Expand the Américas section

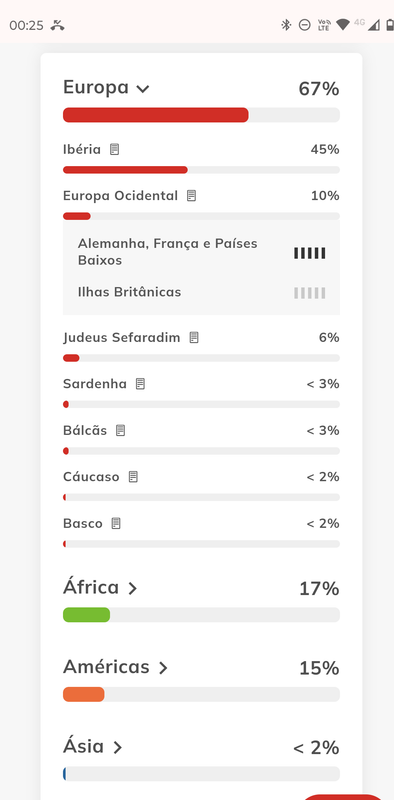coord(163,668)
